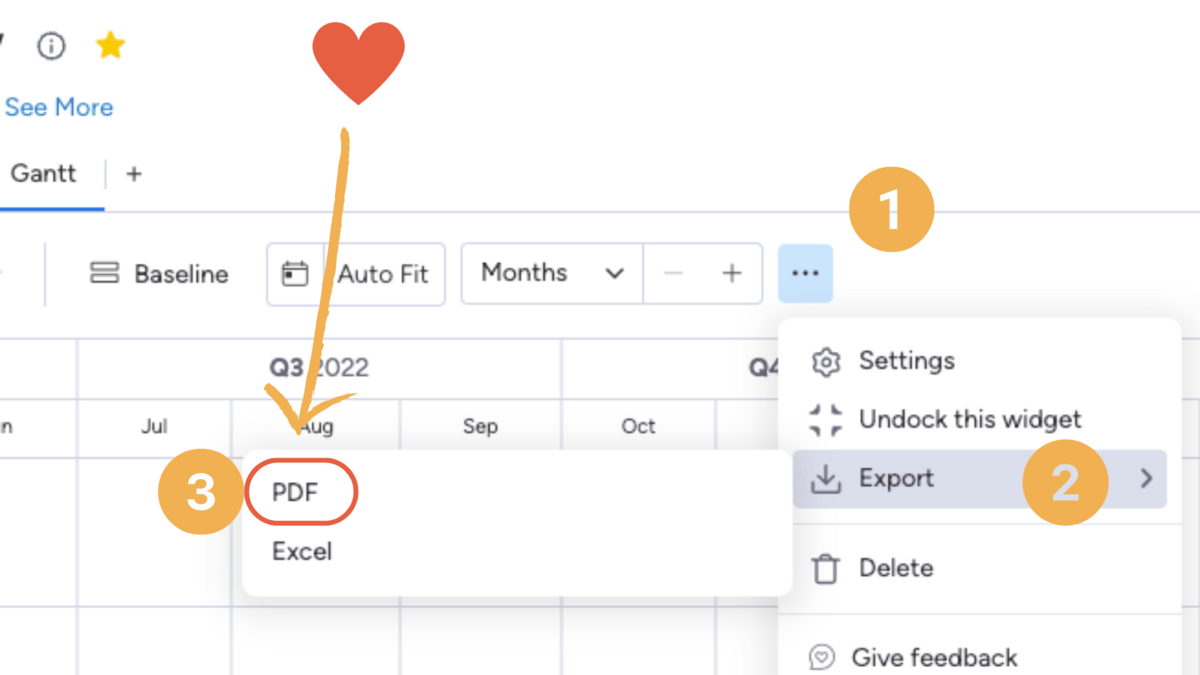Zoom out with the minus button
Viewport: 1200px width, 675px height.
pos(673,273)
